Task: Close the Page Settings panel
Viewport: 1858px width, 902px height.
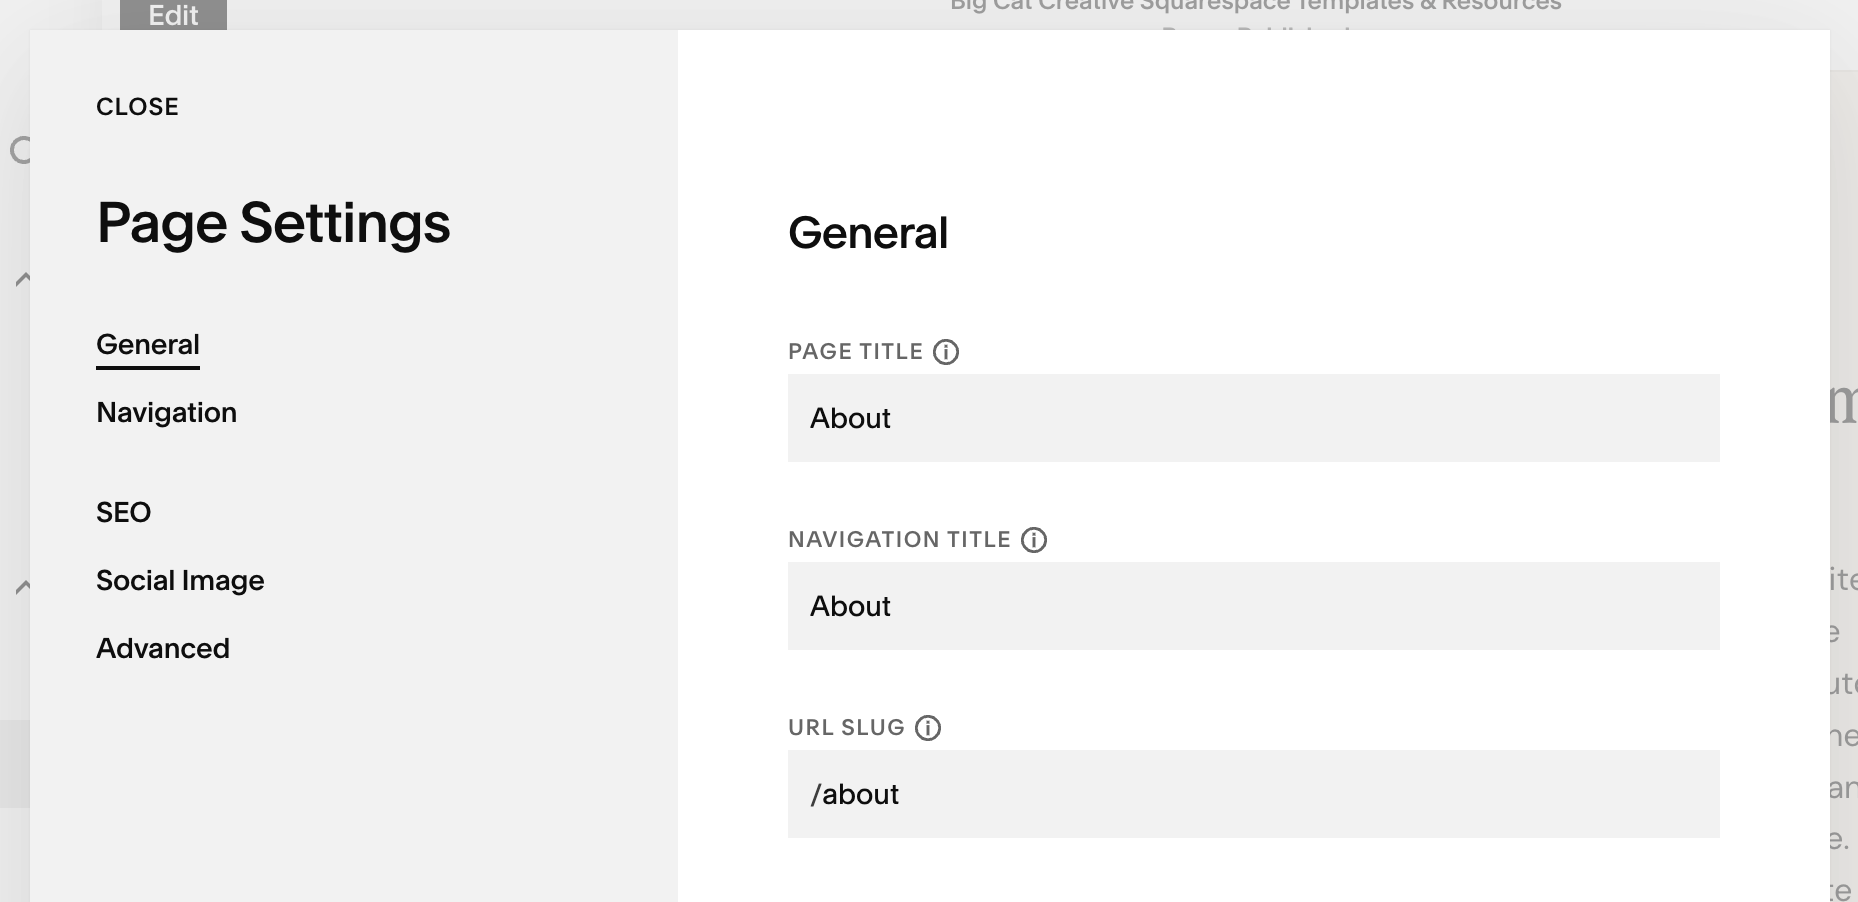Action: (137, 107)
